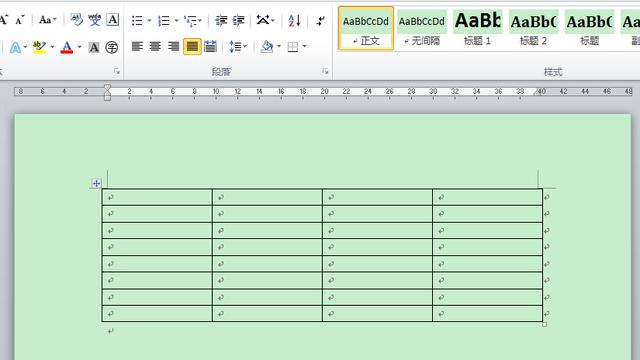The image size is (640, 360).
Task: Click the first-line indent marker on ruler
Action: tap(107, 87)
